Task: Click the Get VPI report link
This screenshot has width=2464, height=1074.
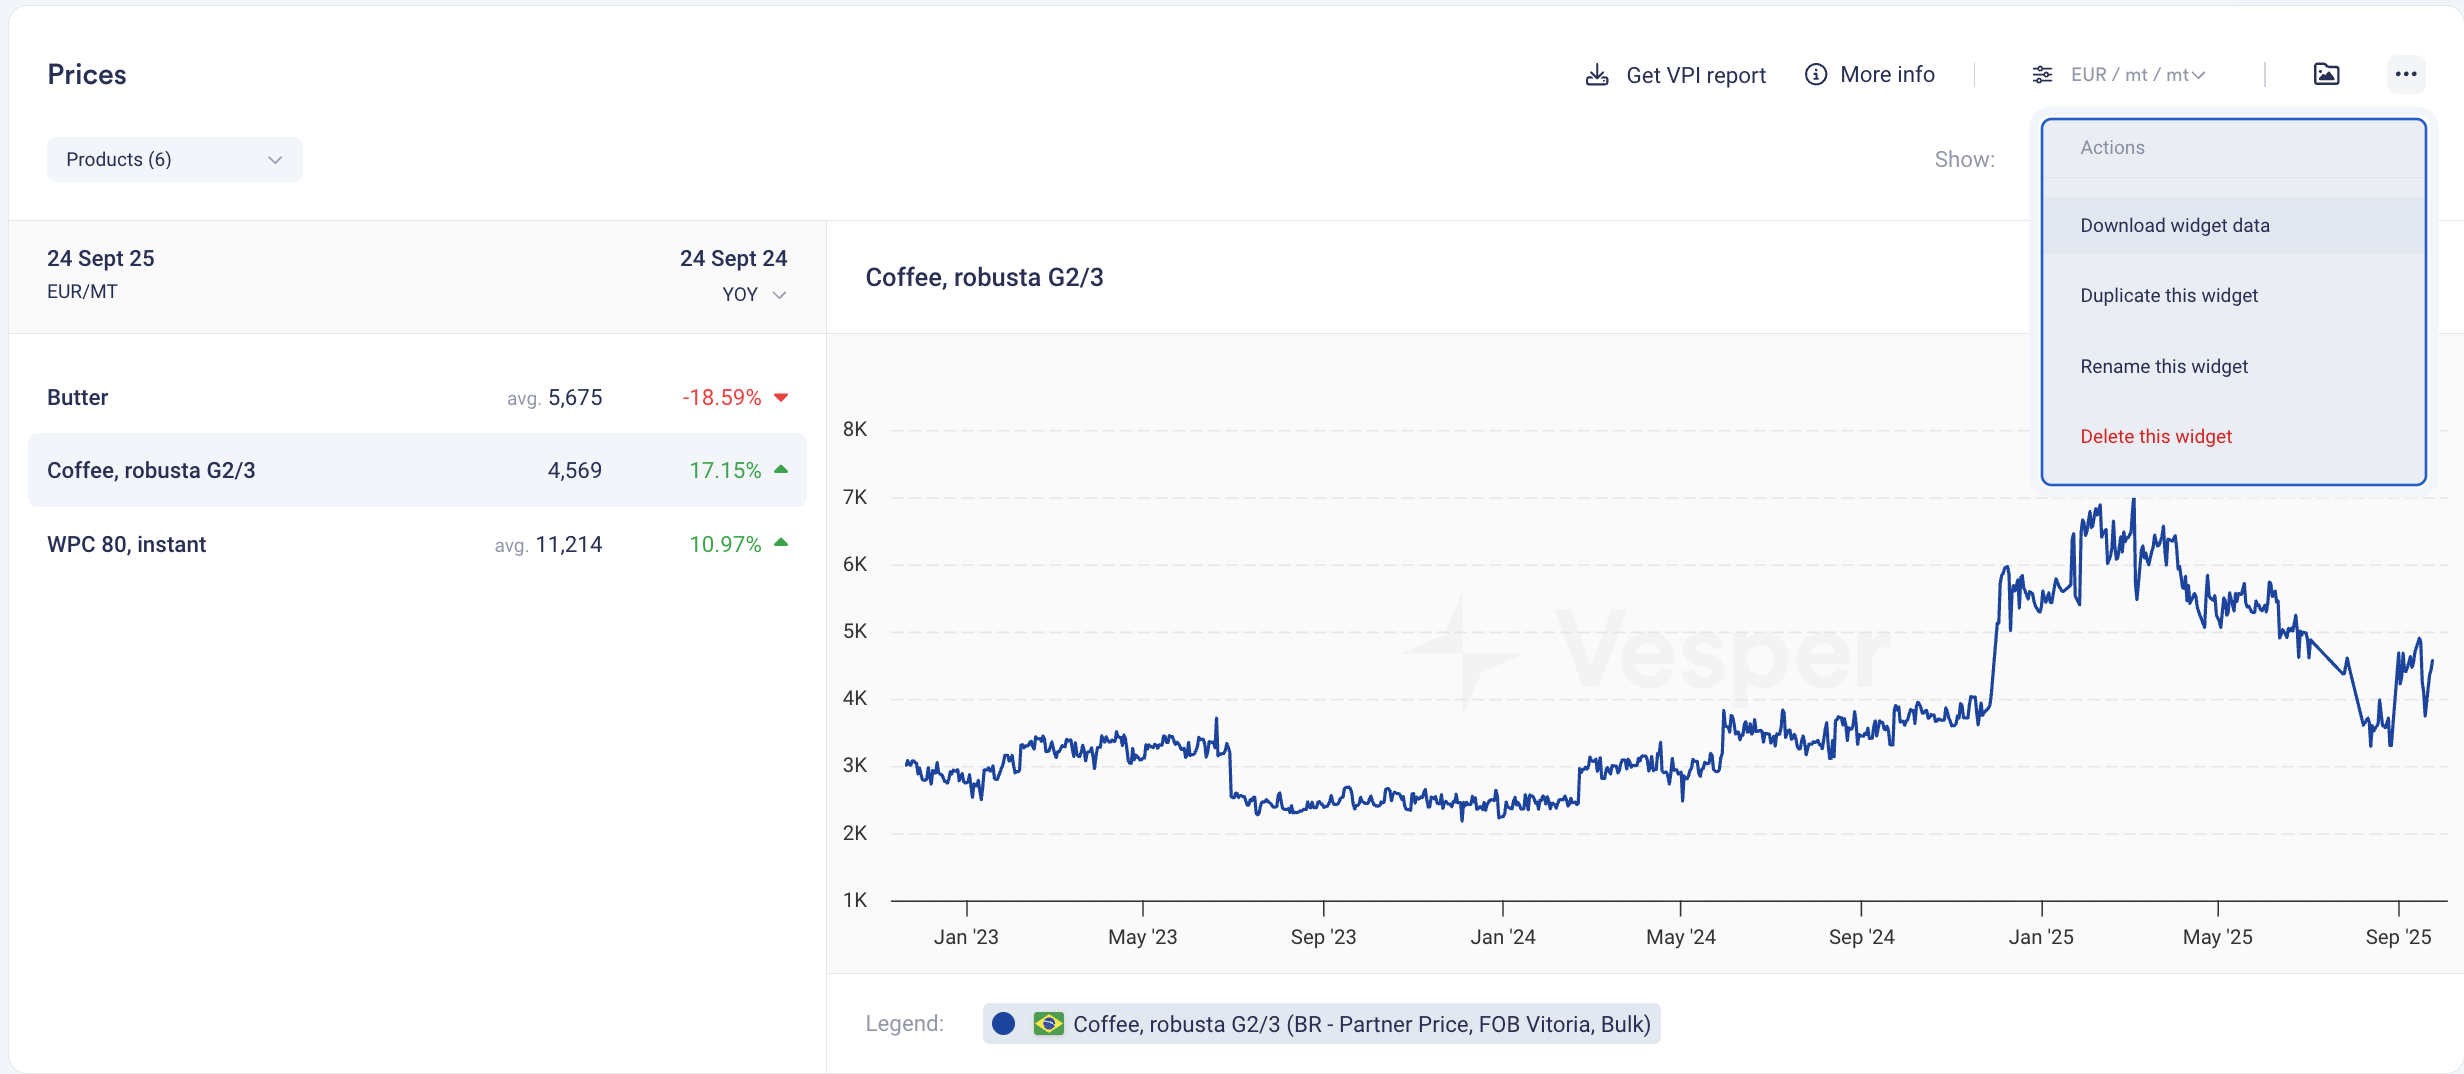Action: [1695, 75]
